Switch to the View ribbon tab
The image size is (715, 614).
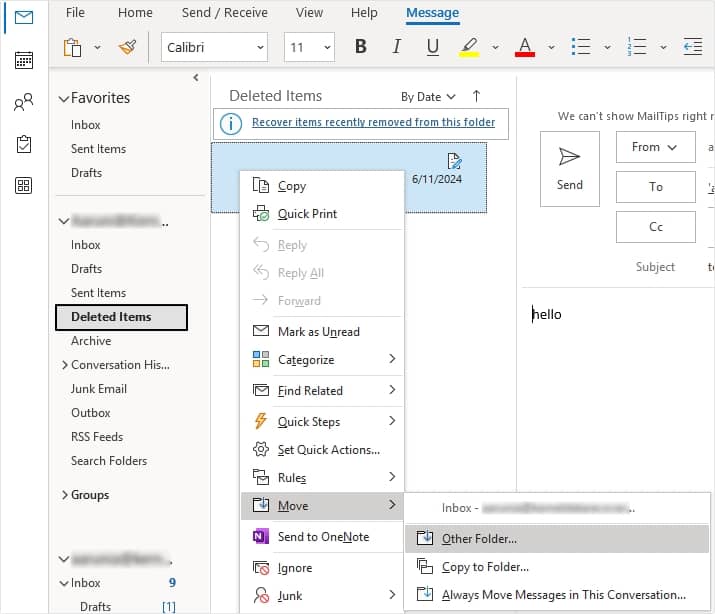[309, 13]
